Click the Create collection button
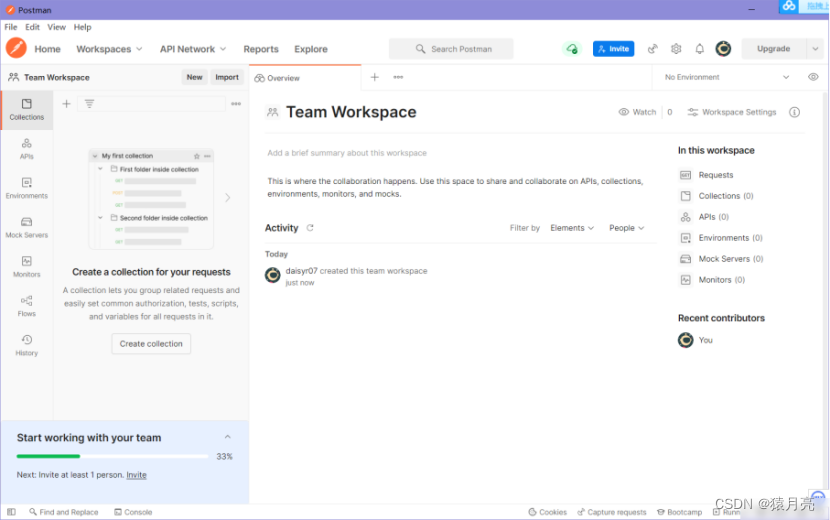The image size is (830, 520). (x=151, y=344)
